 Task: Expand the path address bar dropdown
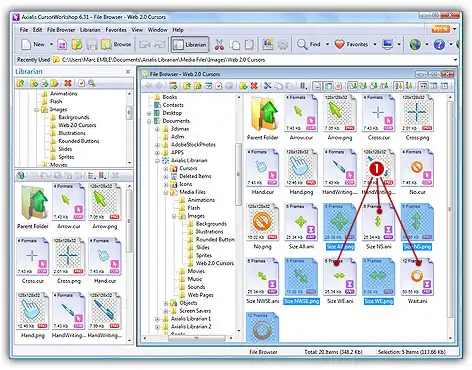click(455, 60)
